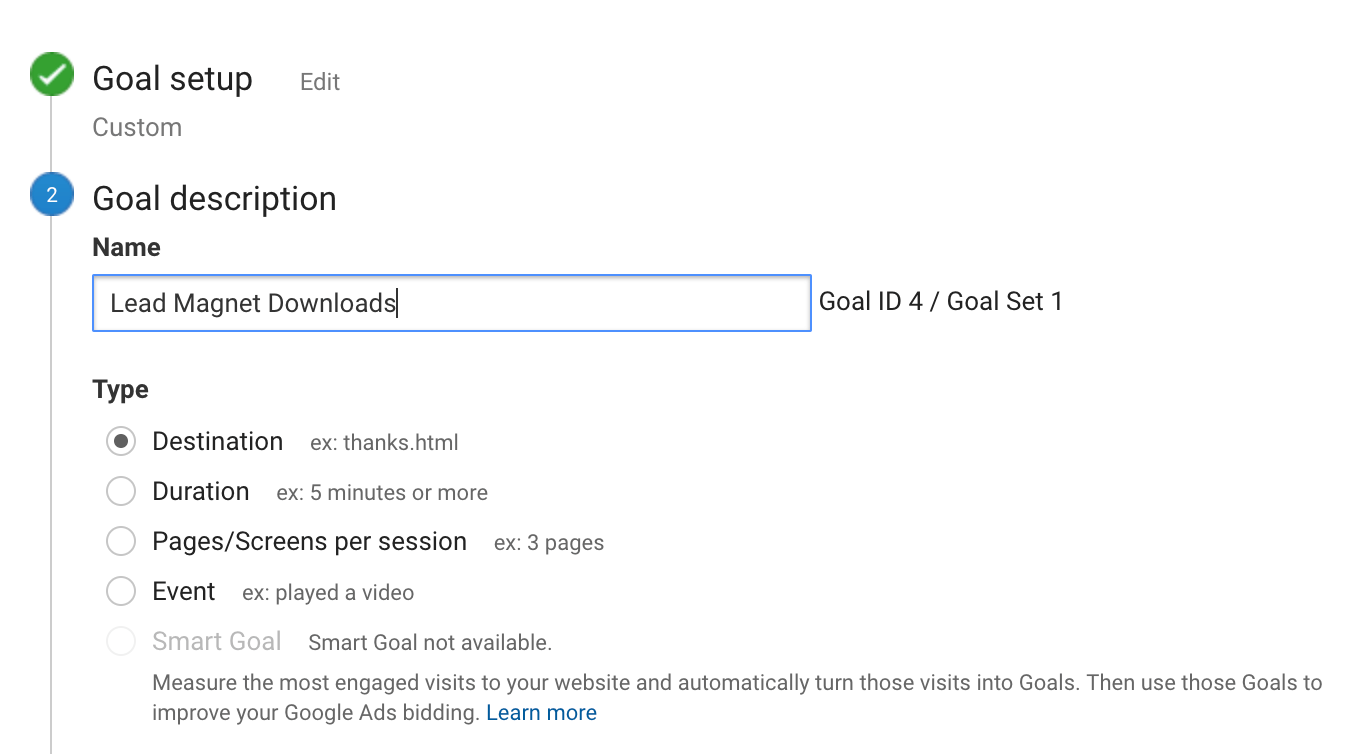Screen dimensions: 1354x754
Task: Follow the Learn more link
Action: [541, 713]
